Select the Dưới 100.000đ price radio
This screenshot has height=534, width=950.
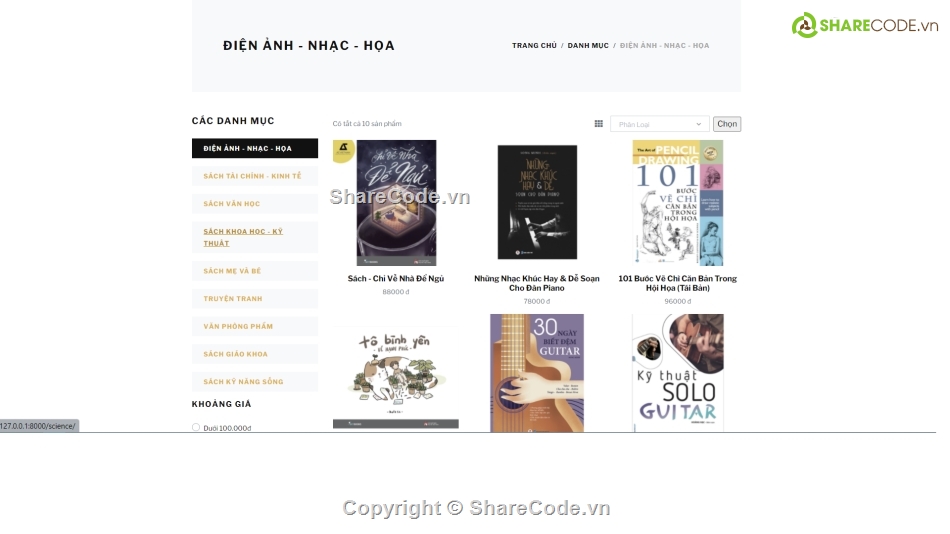196,427
